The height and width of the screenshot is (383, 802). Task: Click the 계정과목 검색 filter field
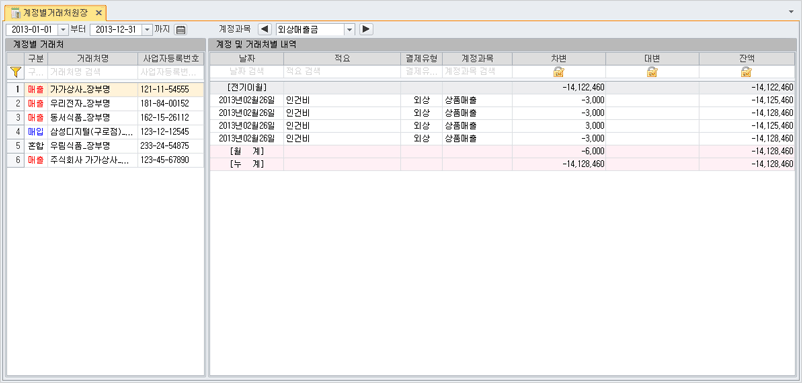(477, 72)
